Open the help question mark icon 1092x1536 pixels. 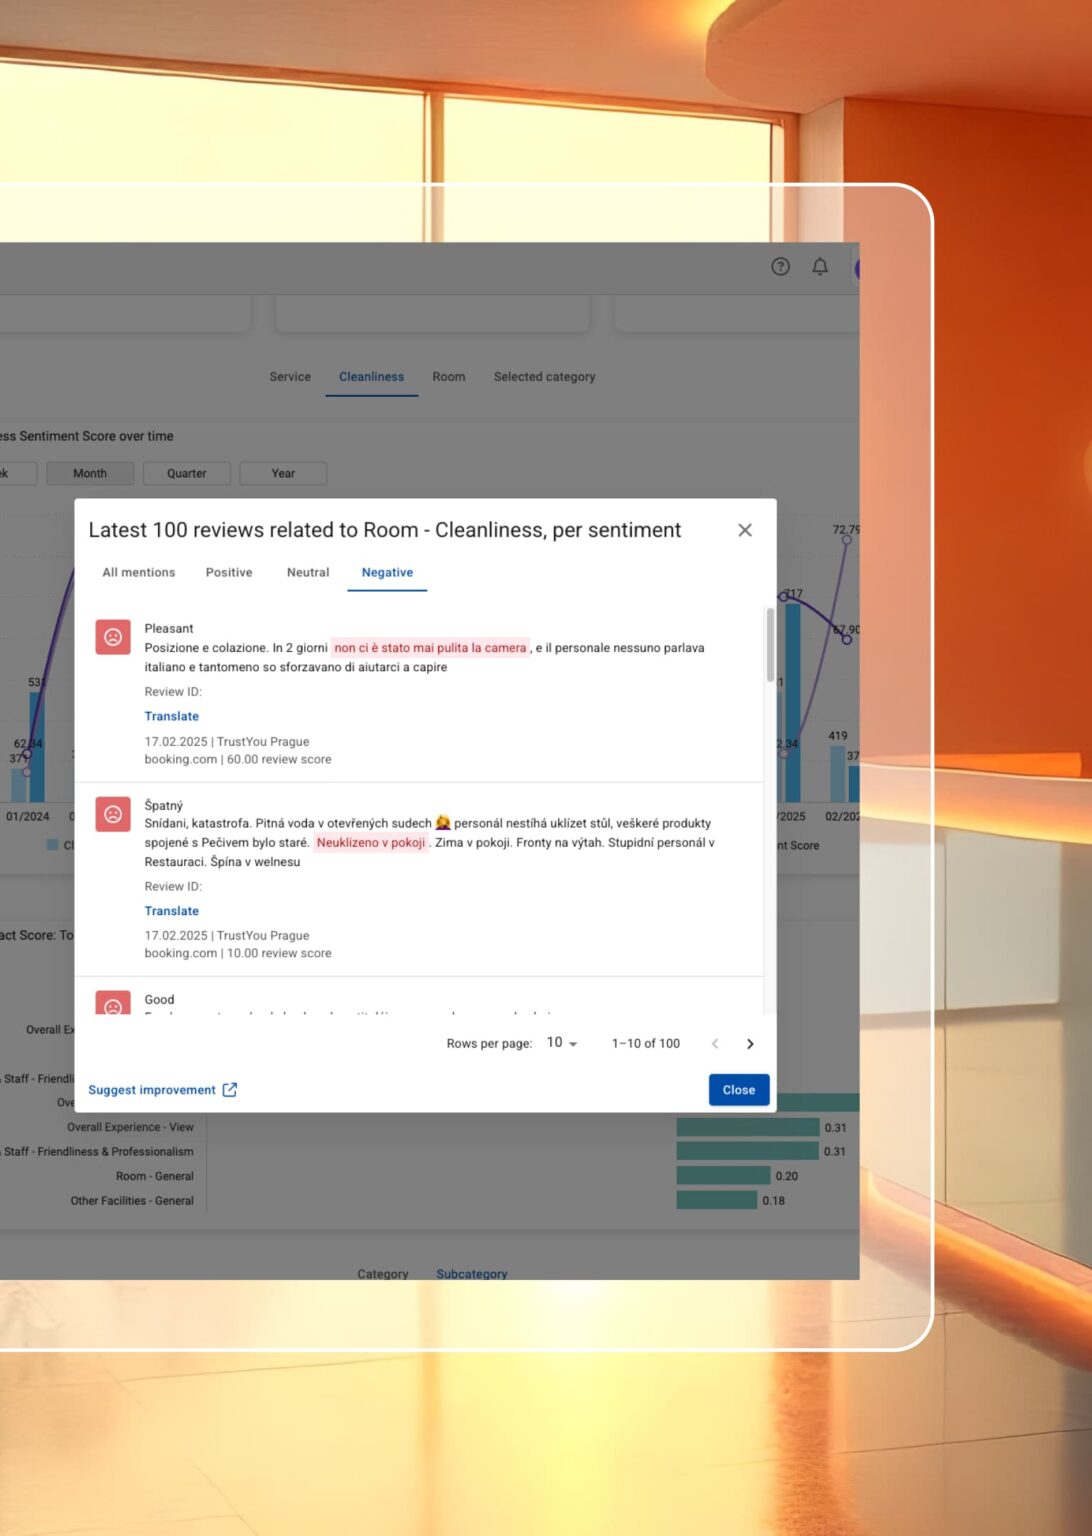[x=780, y=266]
